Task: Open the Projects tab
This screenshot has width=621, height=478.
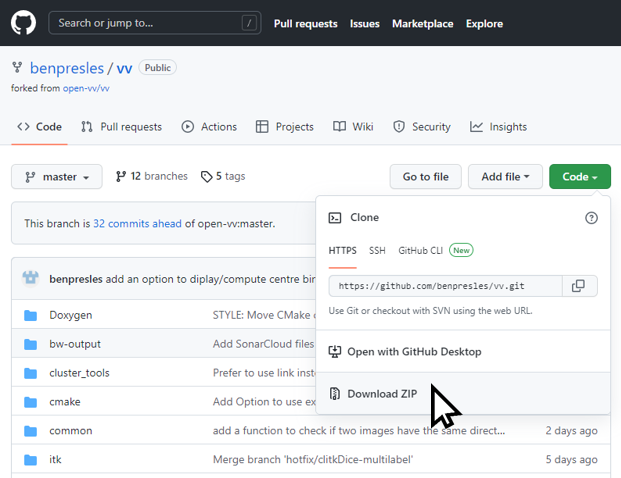Action: 284,127
